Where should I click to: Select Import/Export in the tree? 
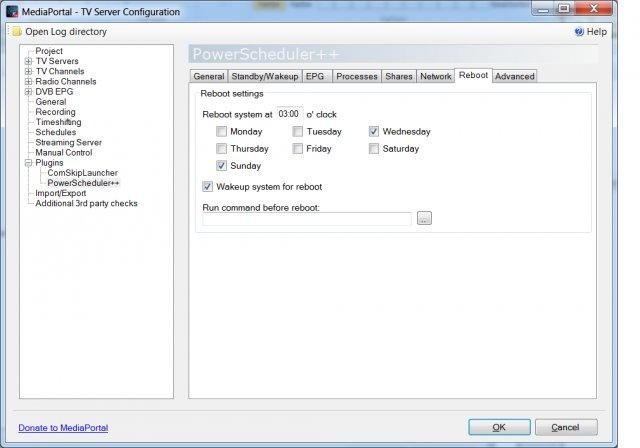point(60,193)
